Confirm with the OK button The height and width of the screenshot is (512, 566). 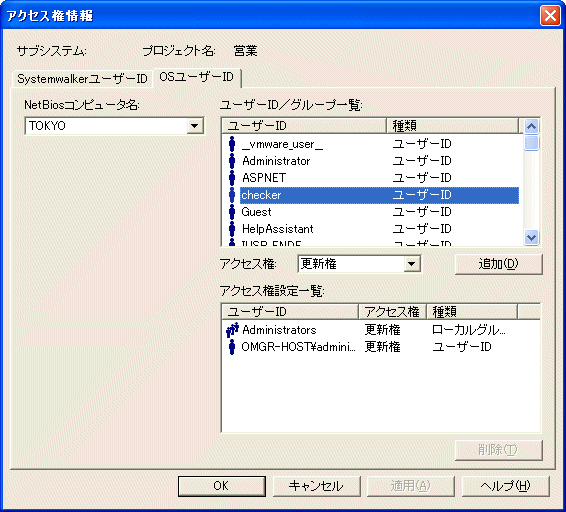222,486
